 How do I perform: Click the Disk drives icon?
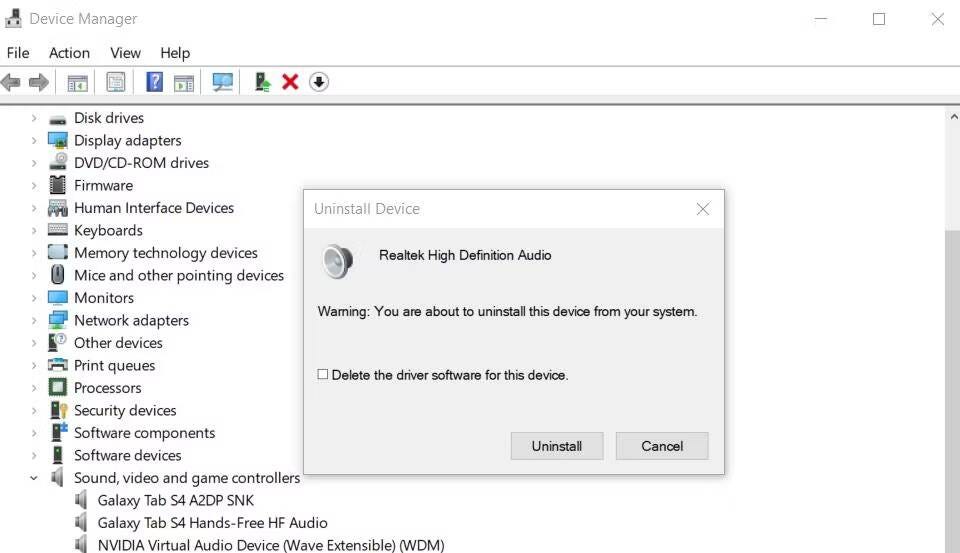pos(58,119)
